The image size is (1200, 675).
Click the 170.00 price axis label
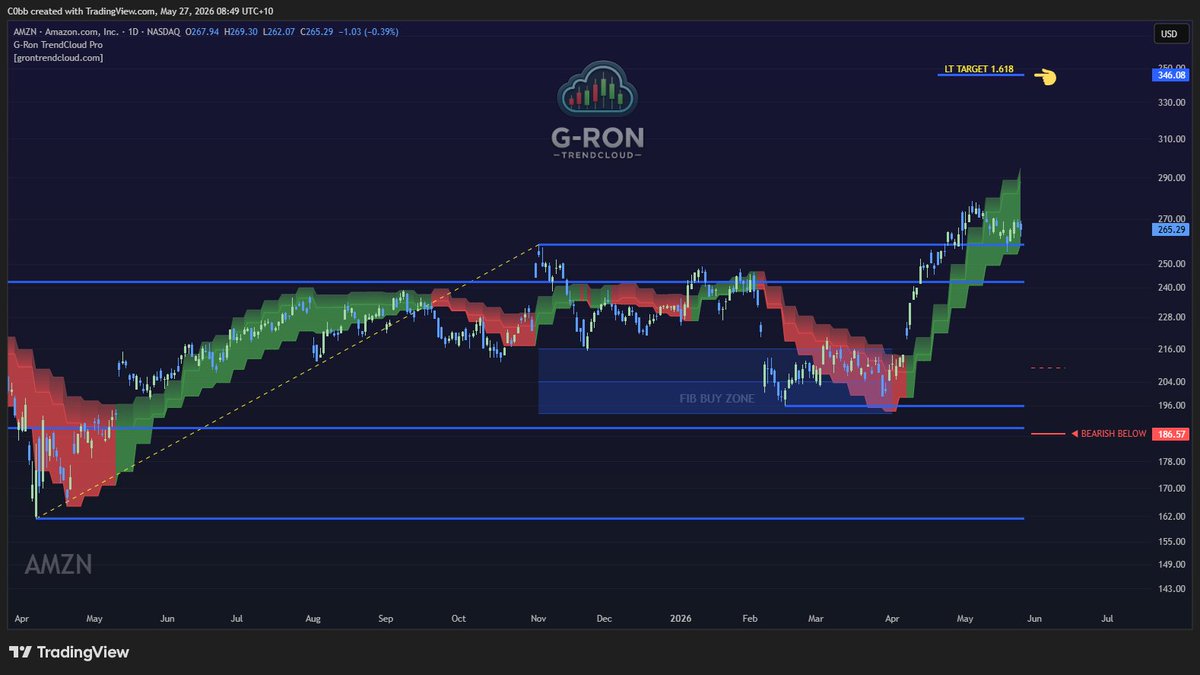click(x=1172, y=489)
